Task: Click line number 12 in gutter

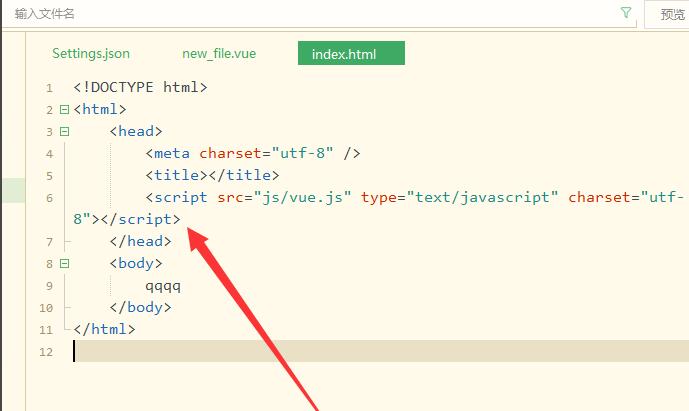Action: [x=45, y=352]
